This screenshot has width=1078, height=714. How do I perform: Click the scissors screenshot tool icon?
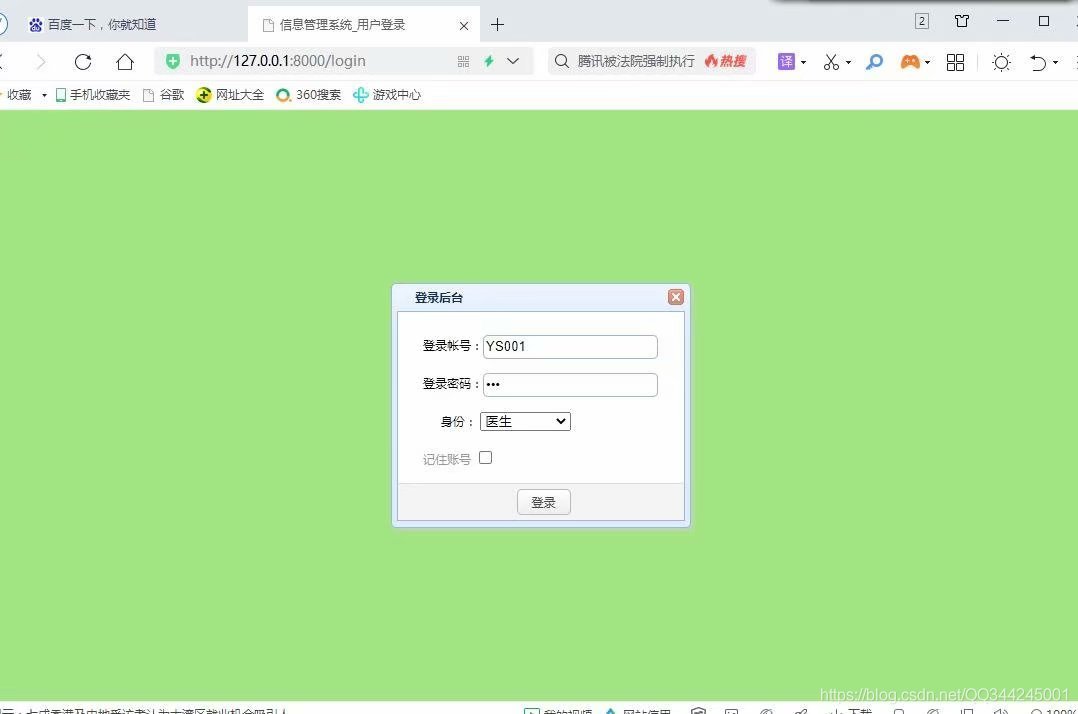point(831,62)
